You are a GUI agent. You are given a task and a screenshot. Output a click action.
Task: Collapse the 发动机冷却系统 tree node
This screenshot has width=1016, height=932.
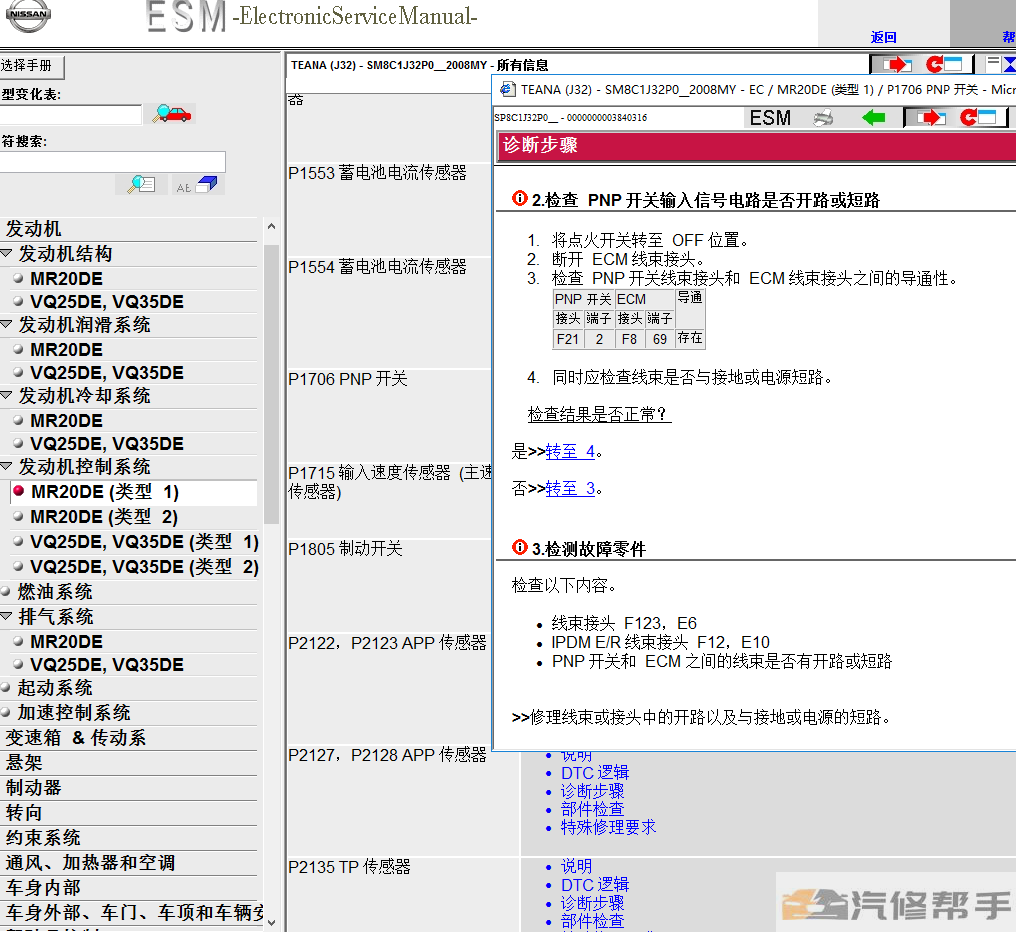click(x=6, y=395)
